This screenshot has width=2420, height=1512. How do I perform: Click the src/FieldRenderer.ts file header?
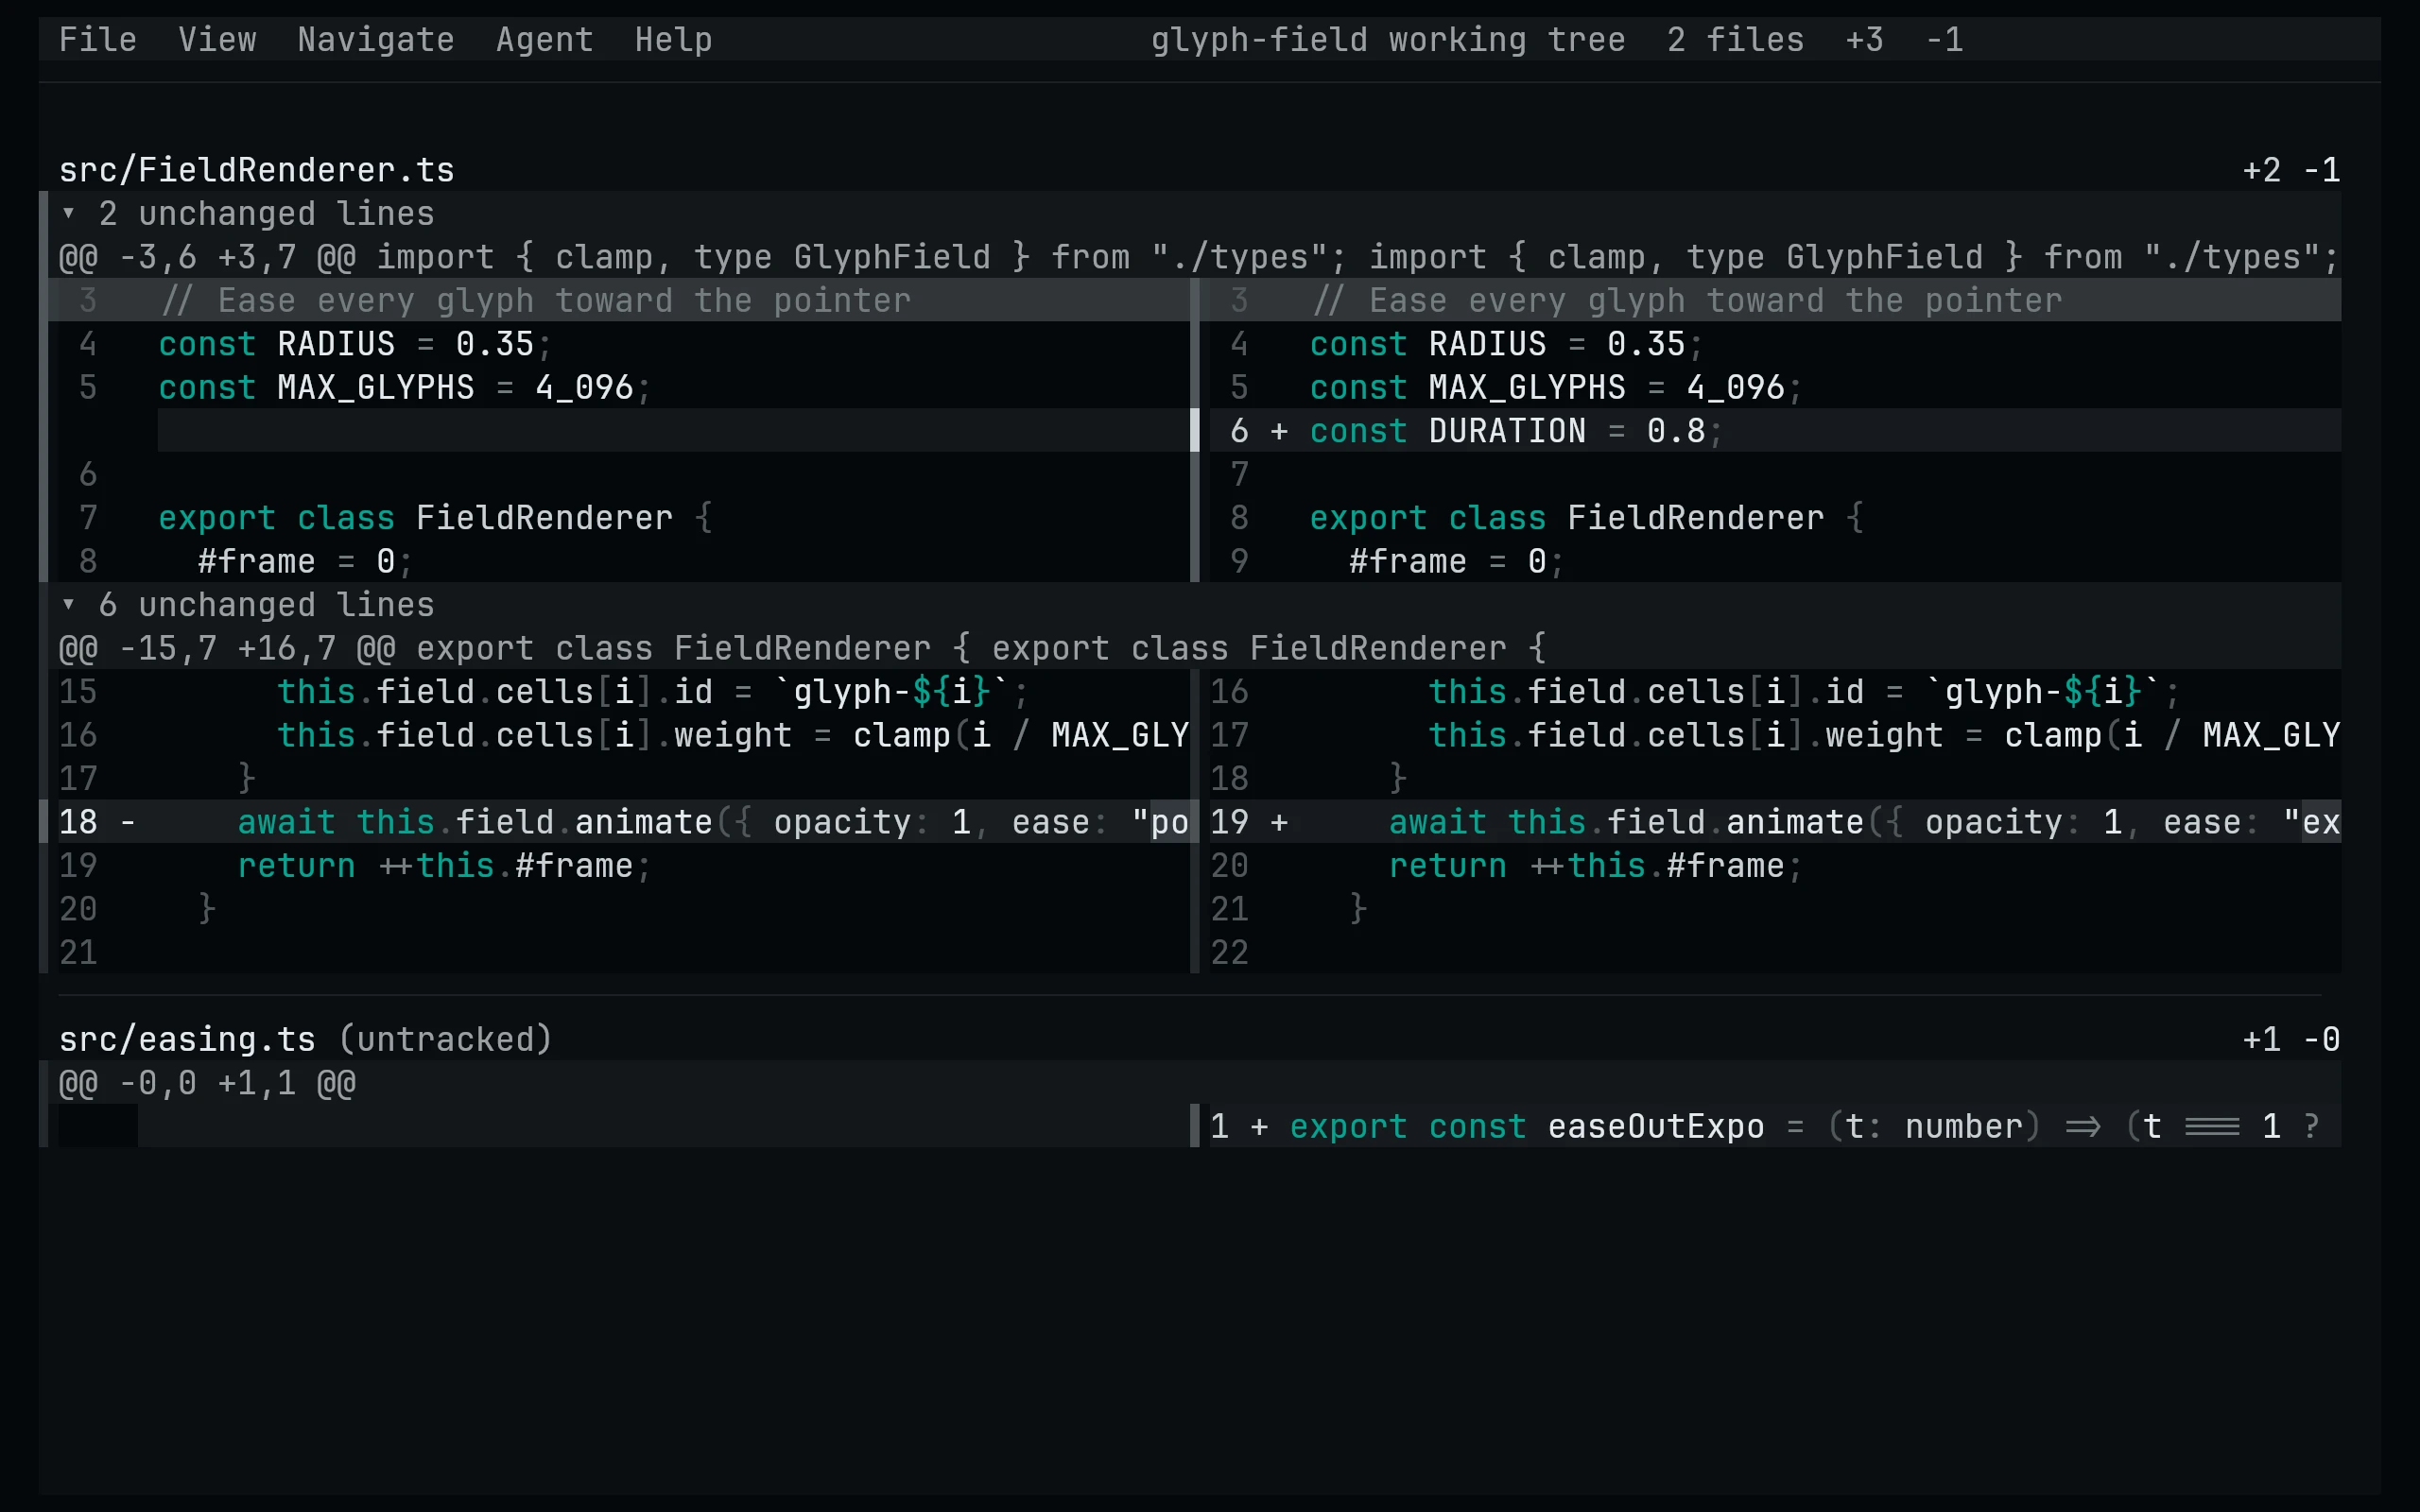256,170
